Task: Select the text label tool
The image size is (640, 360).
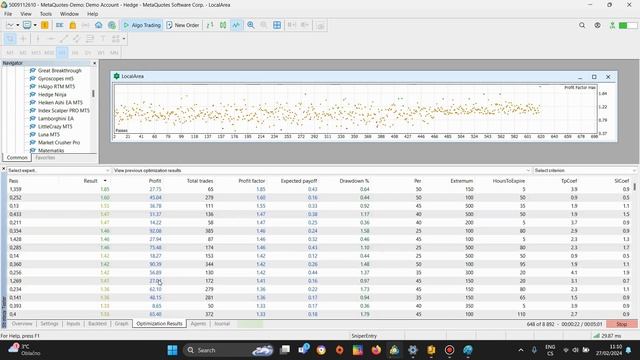Action: 103,39
